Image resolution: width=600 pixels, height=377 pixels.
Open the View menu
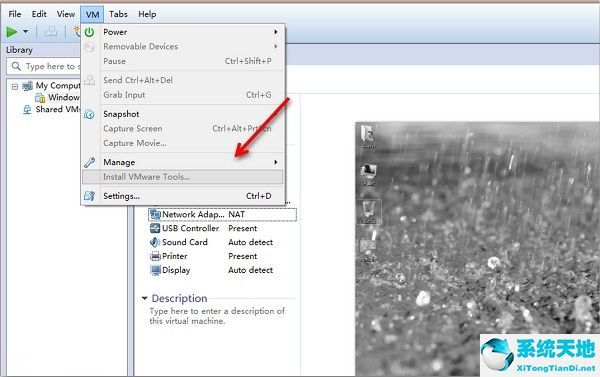tap(66, 14)
